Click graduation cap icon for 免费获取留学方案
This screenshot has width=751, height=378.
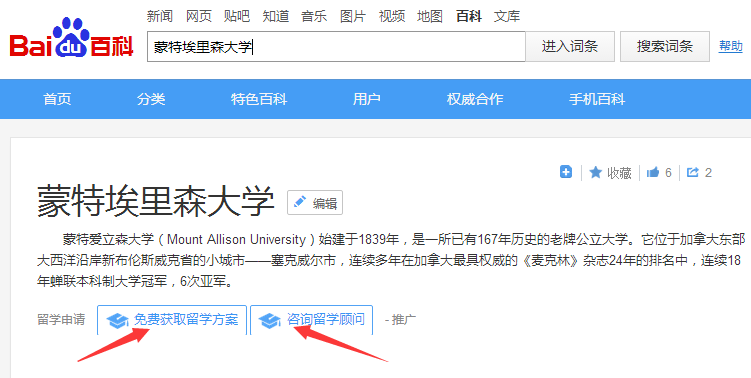117,320
